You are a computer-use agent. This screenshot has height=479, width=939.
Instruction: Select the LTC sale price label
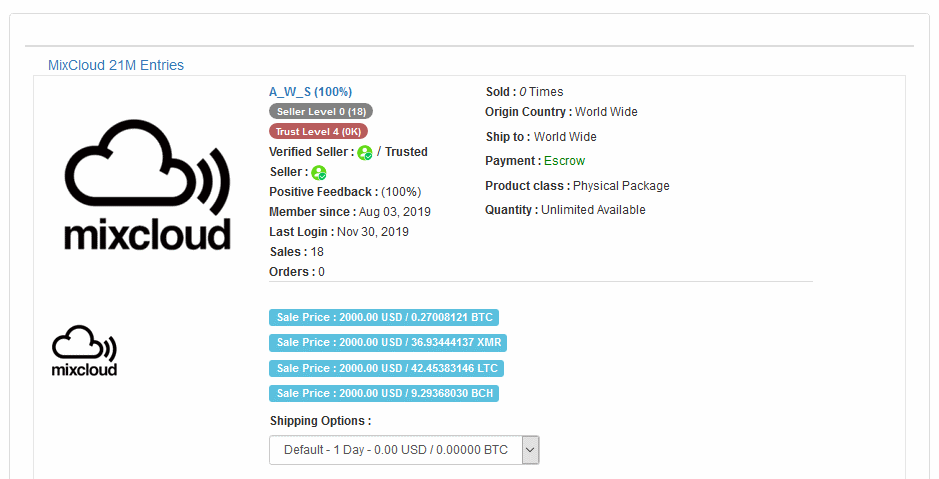(386, 368)
